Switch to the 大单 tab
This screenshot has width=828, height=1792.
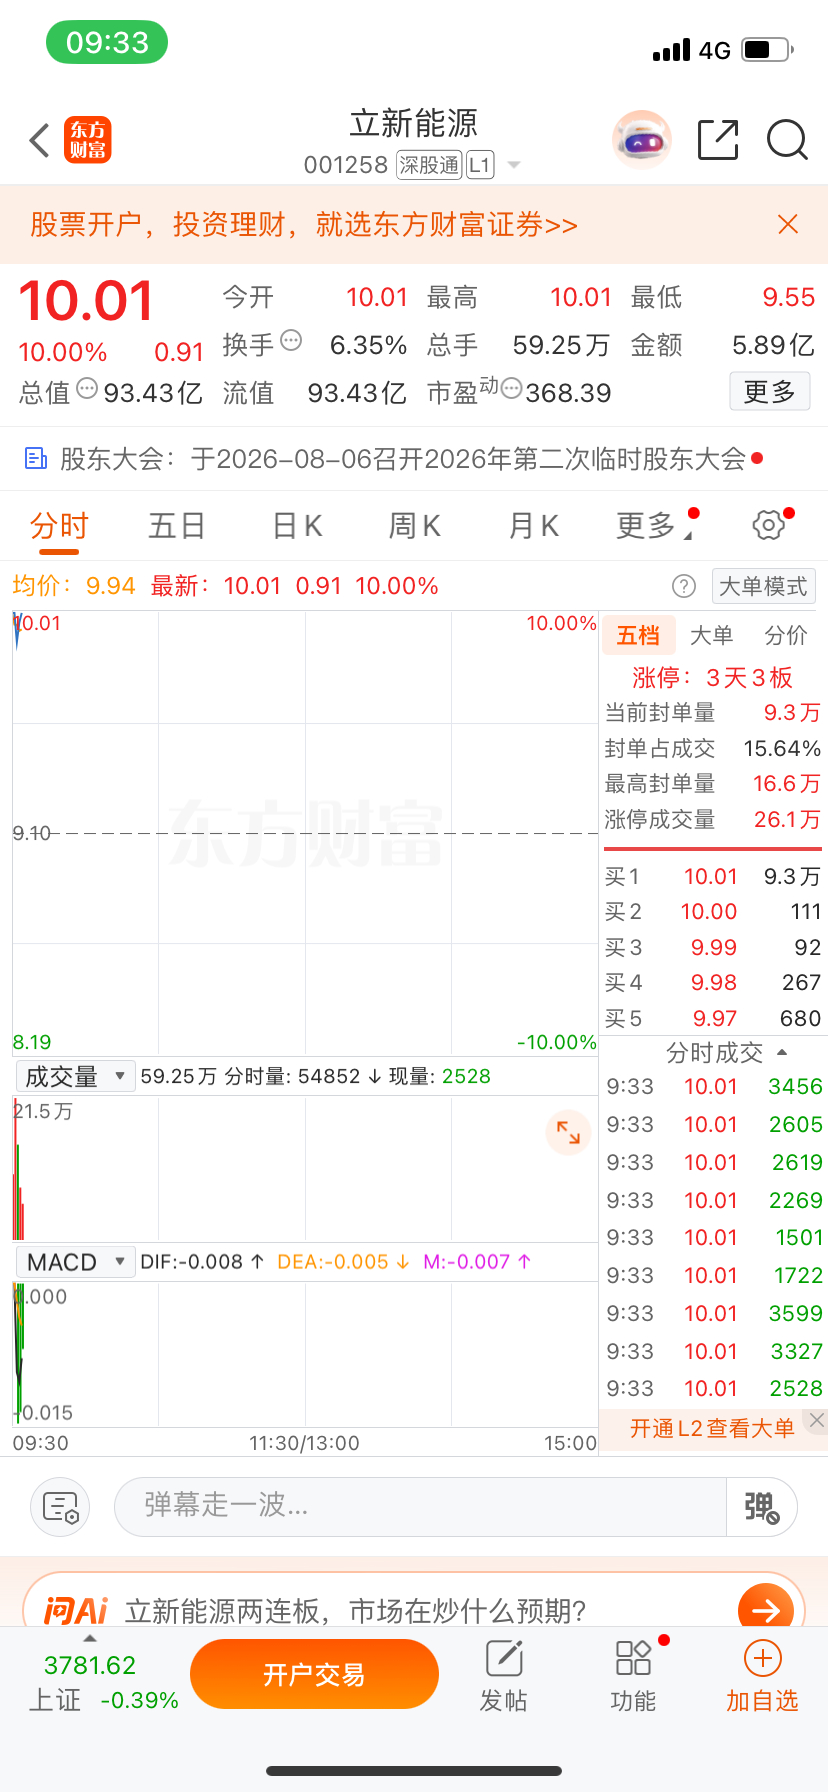coord(712,636)
